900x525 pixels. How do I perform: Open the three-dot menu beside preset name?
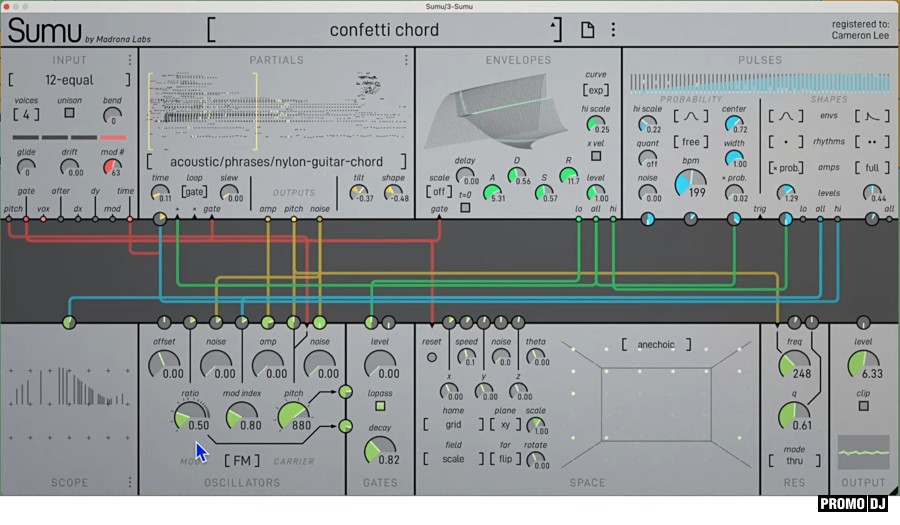coord(613,30)
